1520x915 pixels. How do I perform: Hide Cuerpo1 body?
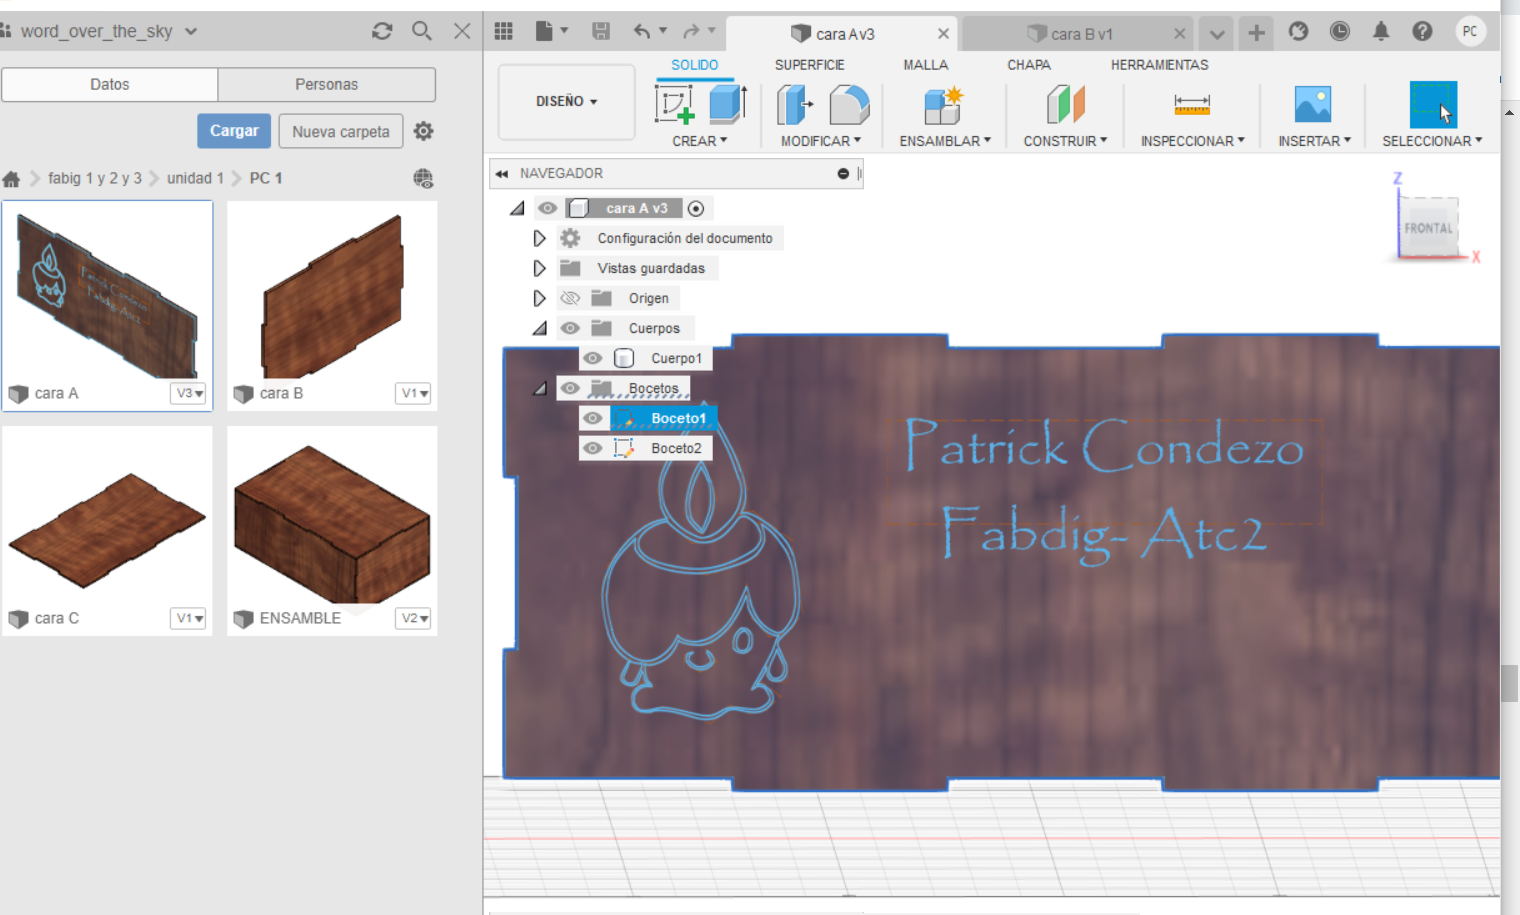(593, 358)
